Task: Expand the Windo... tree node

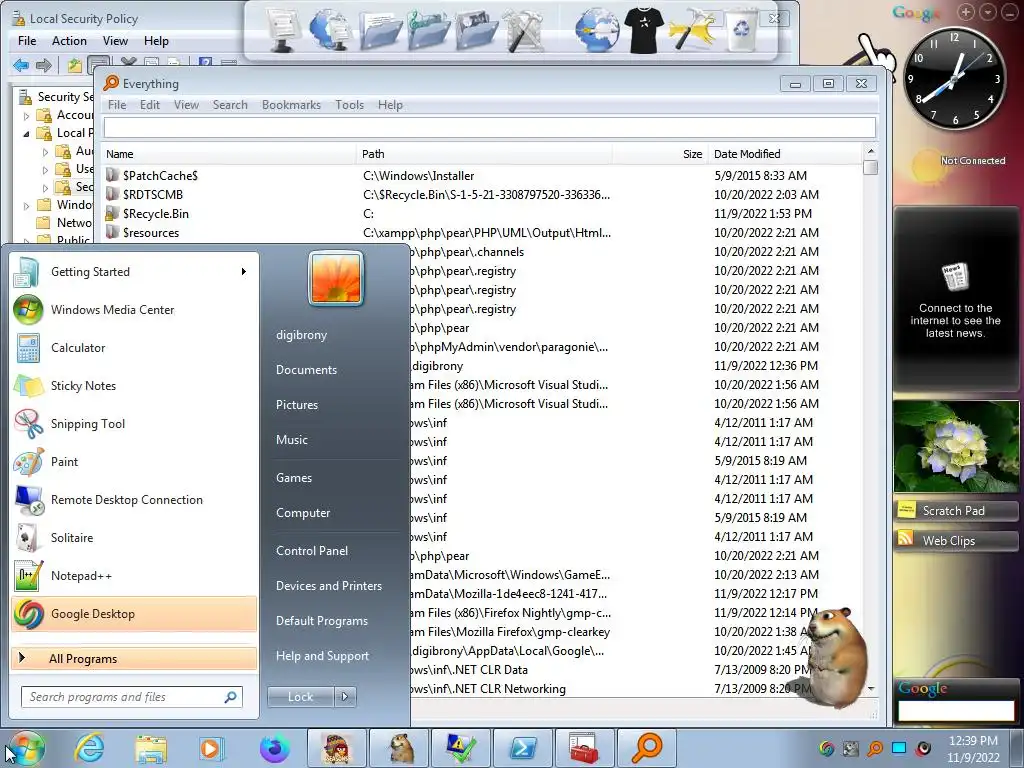Action: click(x=27, y=206)
